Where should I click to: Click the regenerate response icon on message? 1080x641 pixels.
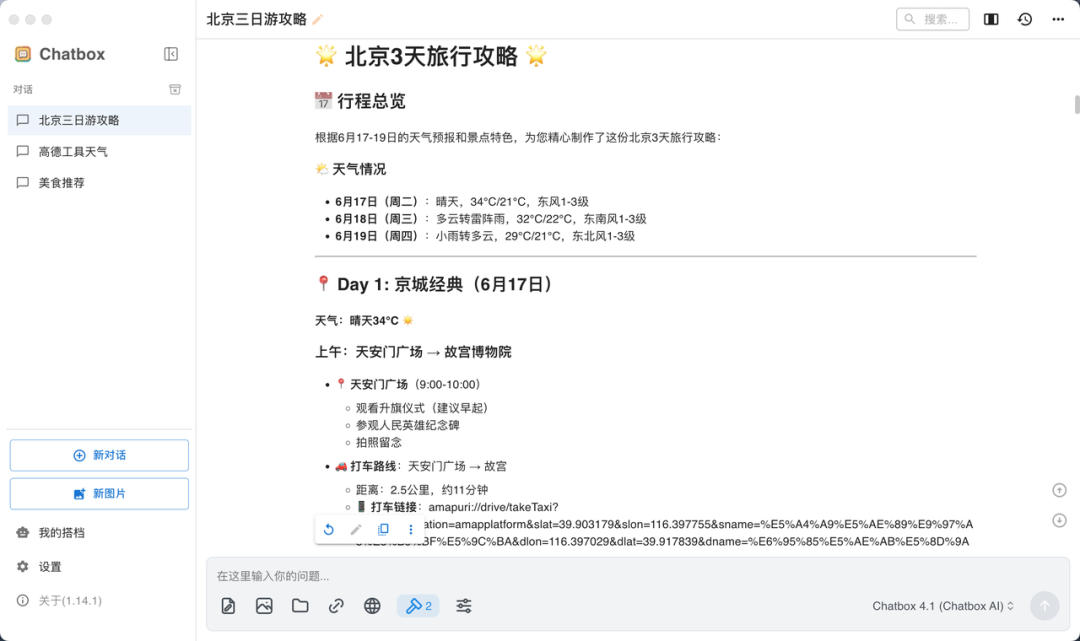[x=329, y=528]
